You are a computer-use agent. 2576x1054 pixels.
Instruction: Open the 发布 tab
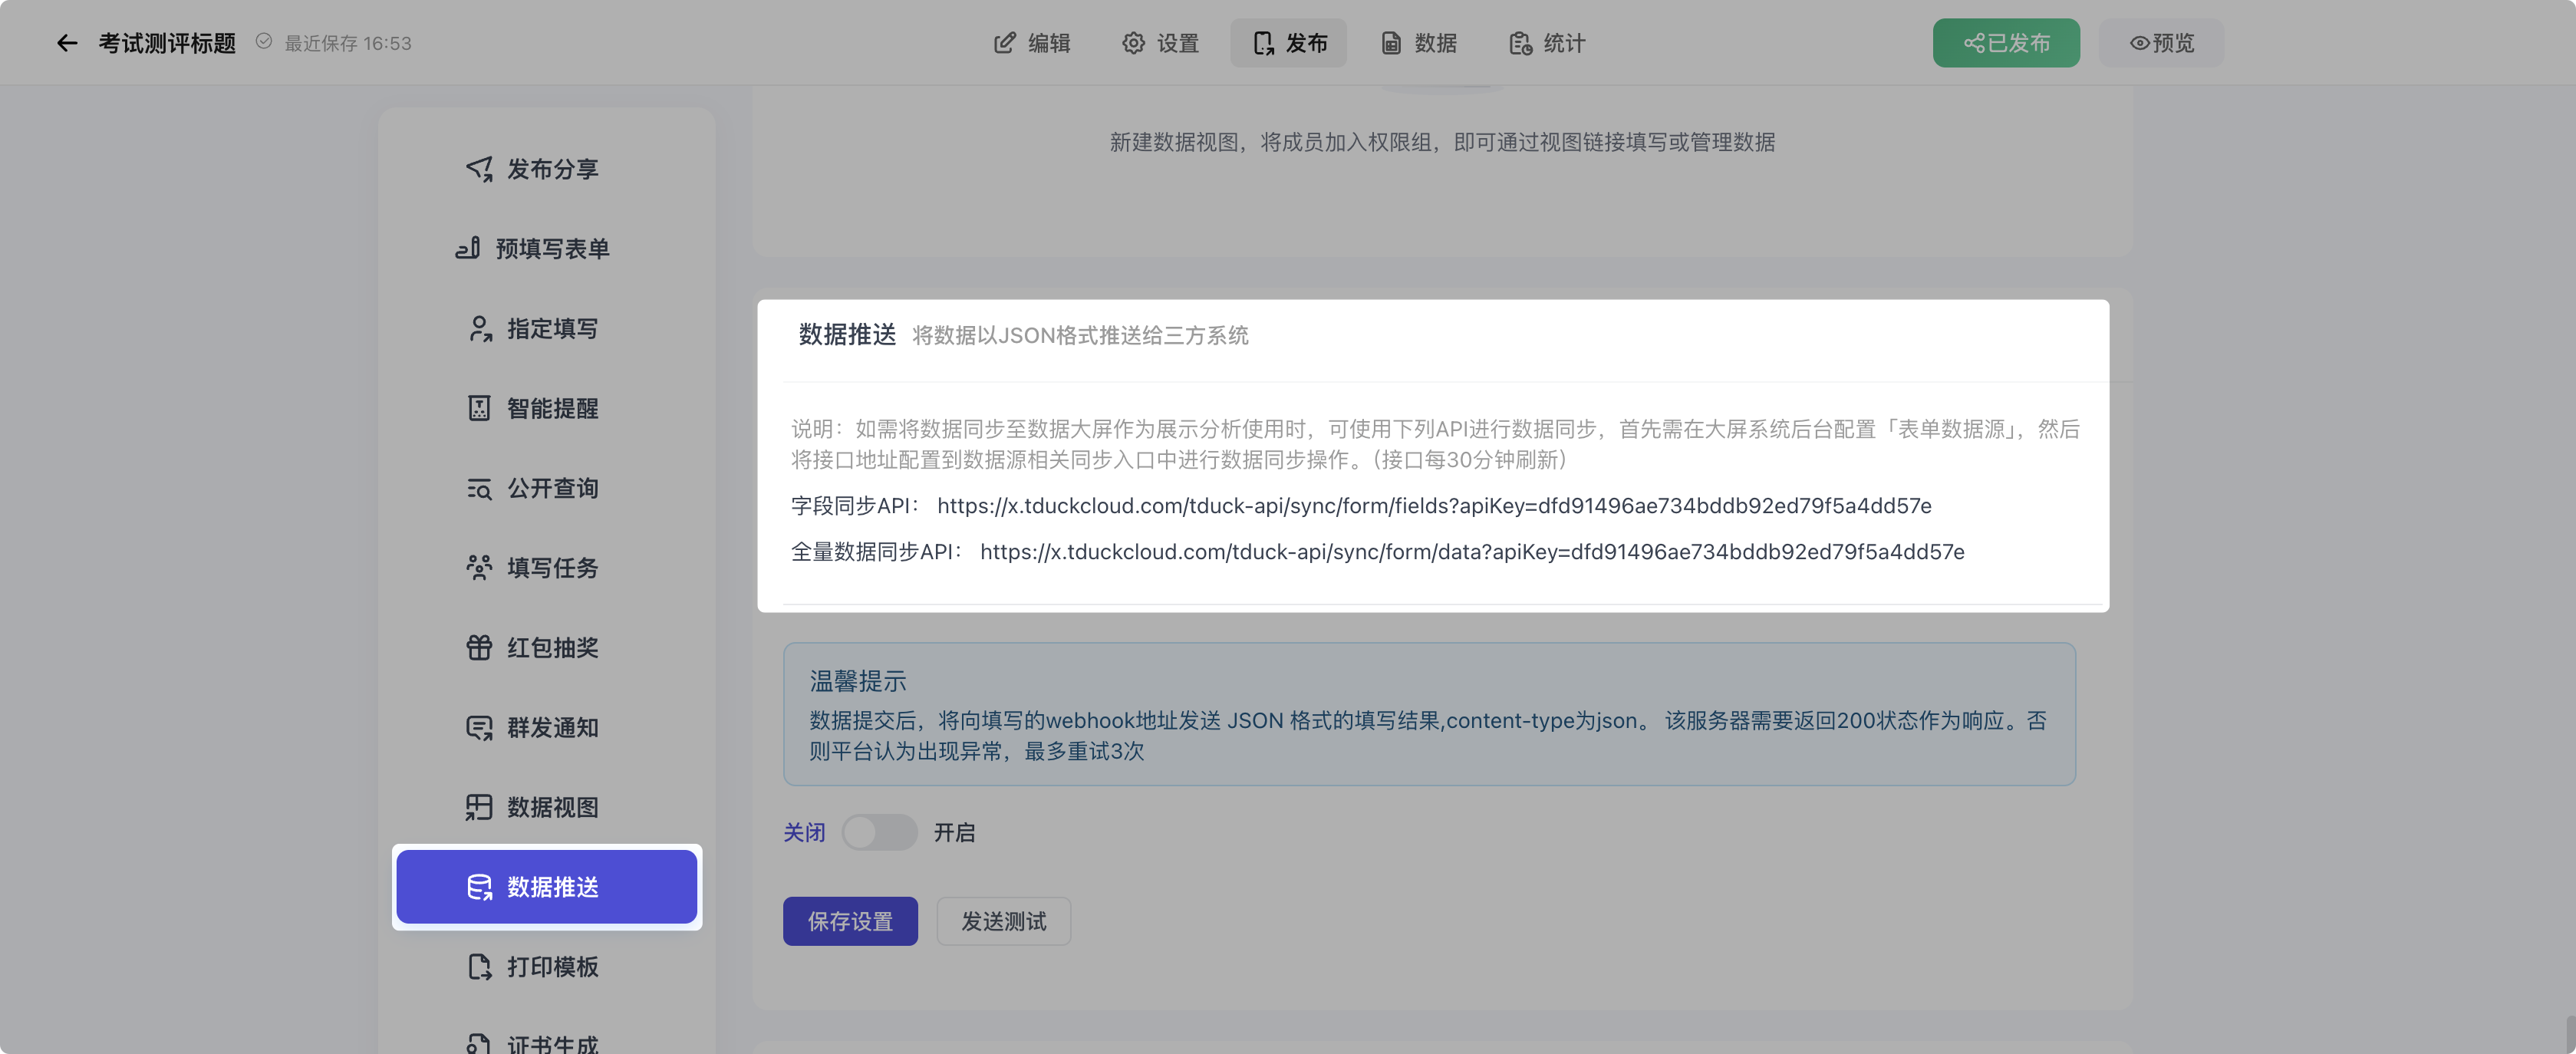click(x=1288, y=43)
